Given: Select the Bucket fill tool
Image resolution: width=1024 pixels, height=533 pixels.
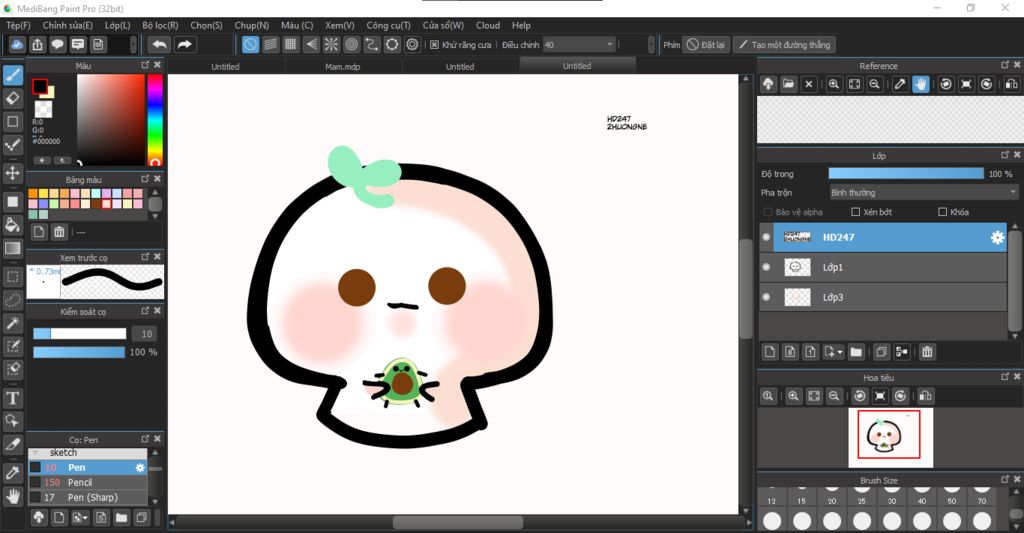Looking at the screenshot, I should pyautogui.click(x=12, y=225).
